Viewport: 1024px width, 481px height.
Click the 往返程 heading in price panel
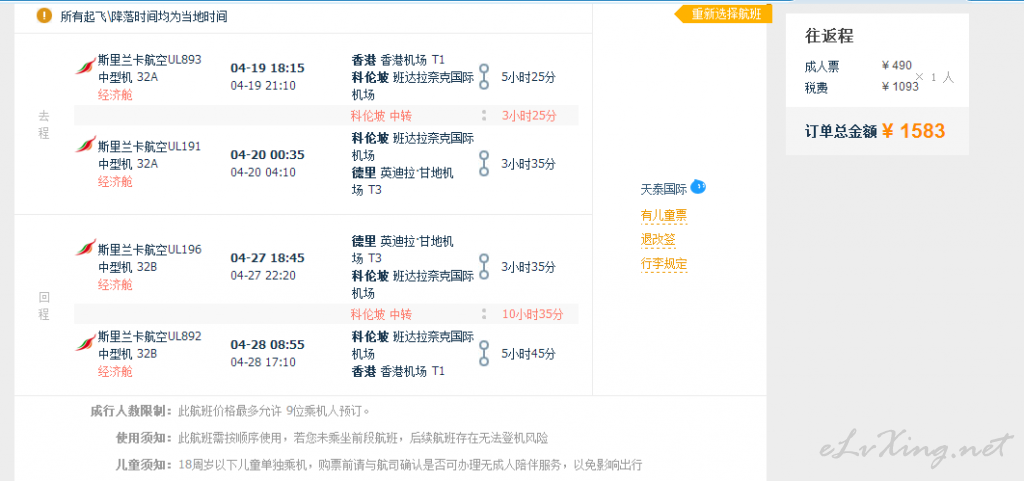[829, 36]
